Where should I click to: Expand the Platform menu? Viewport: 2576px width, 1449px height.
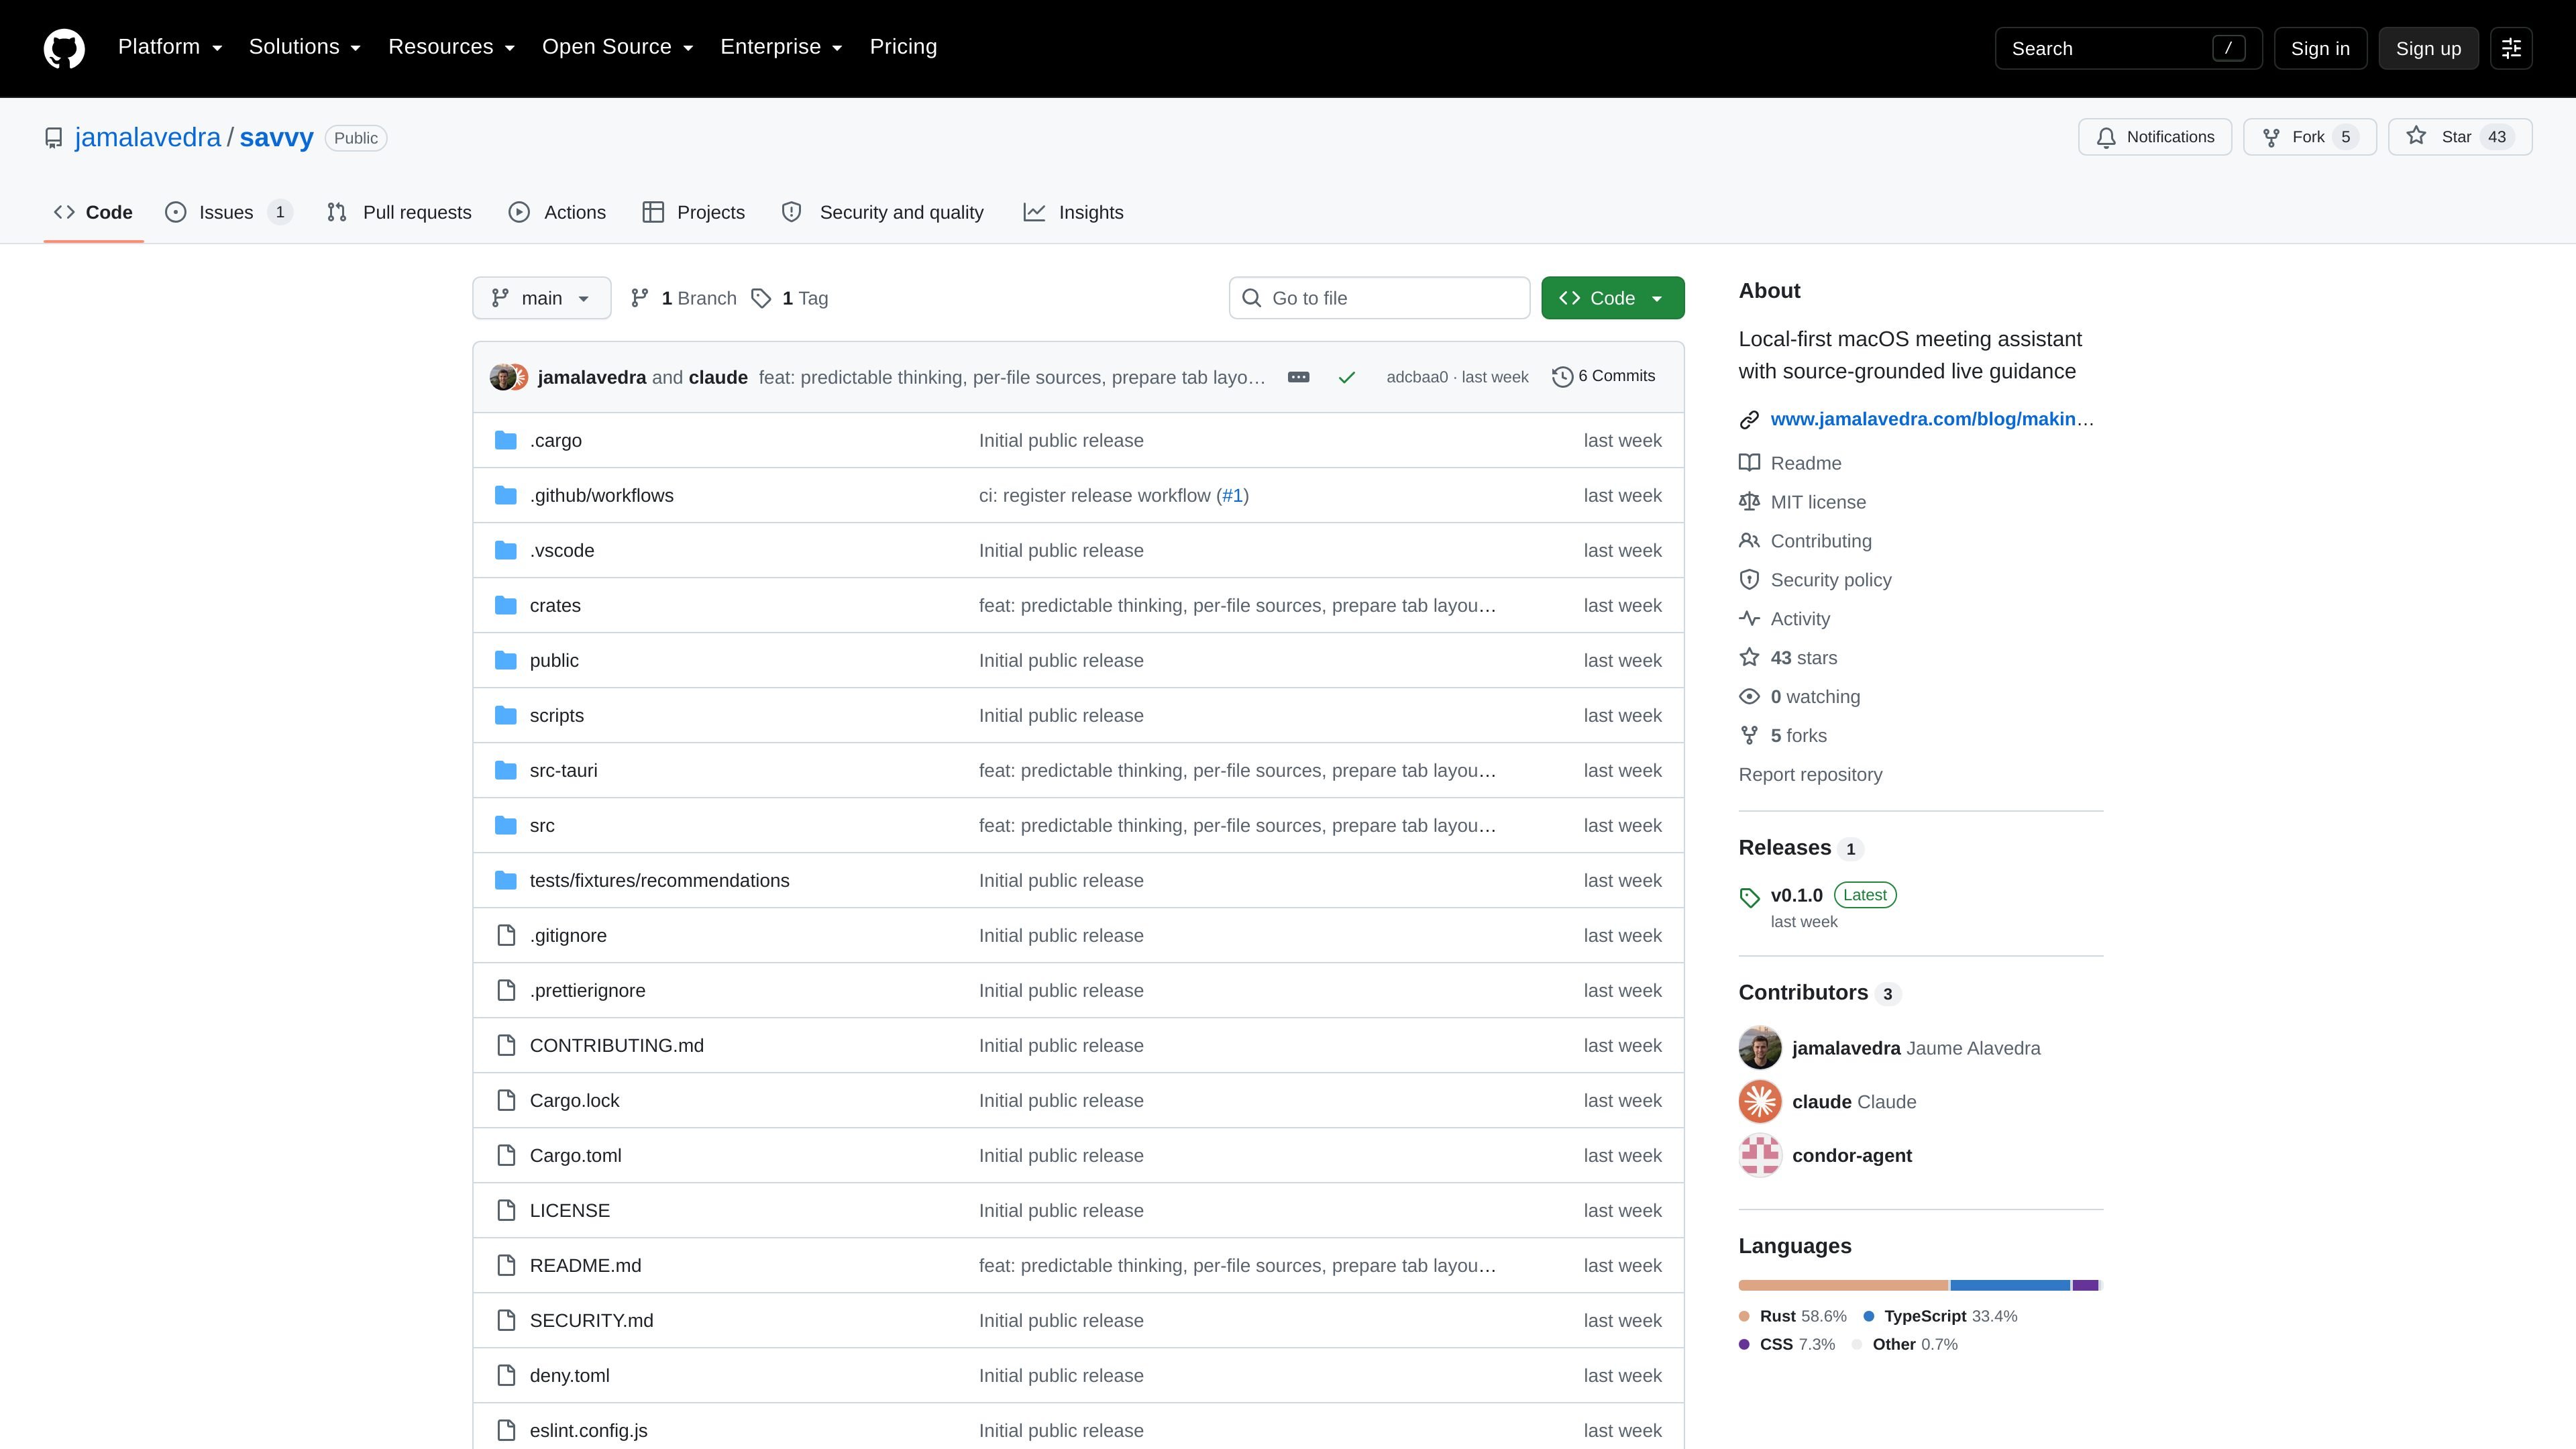170,47
